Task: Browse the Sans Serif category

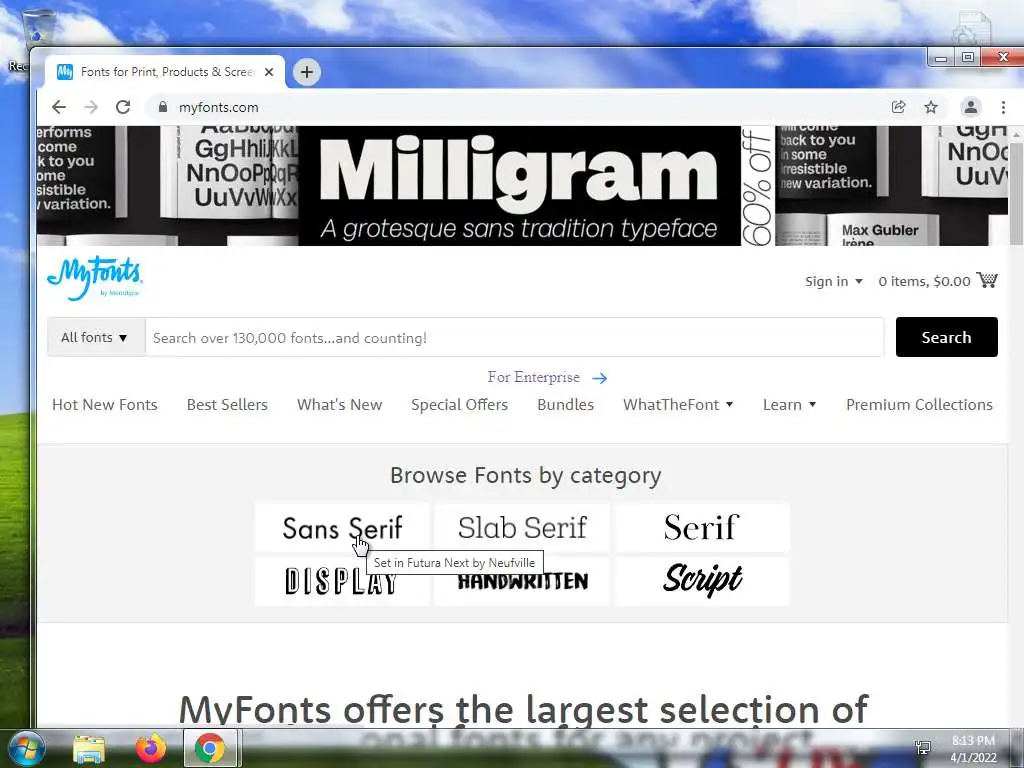Action: pyautogui.click(x=342, y=528)
